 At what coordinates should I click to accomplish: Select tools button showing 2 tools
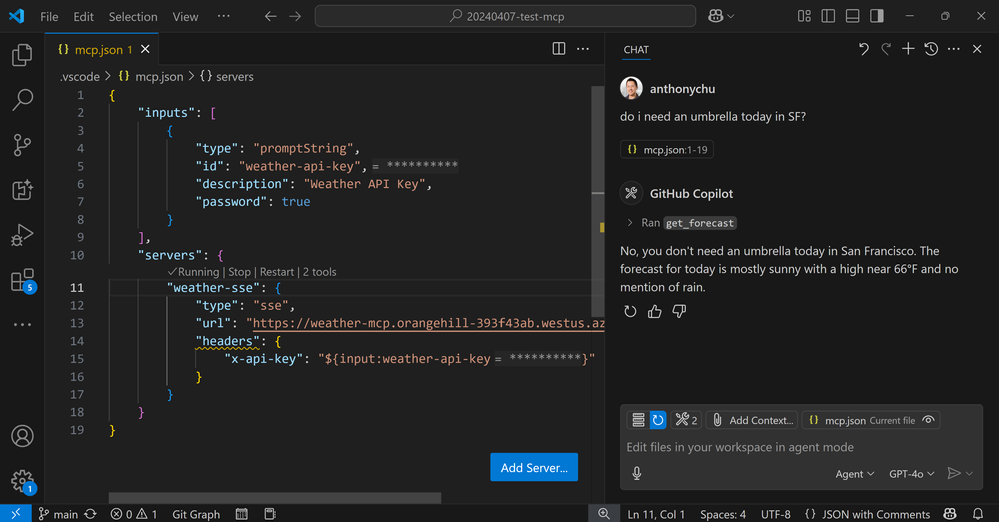coord(686,420)
